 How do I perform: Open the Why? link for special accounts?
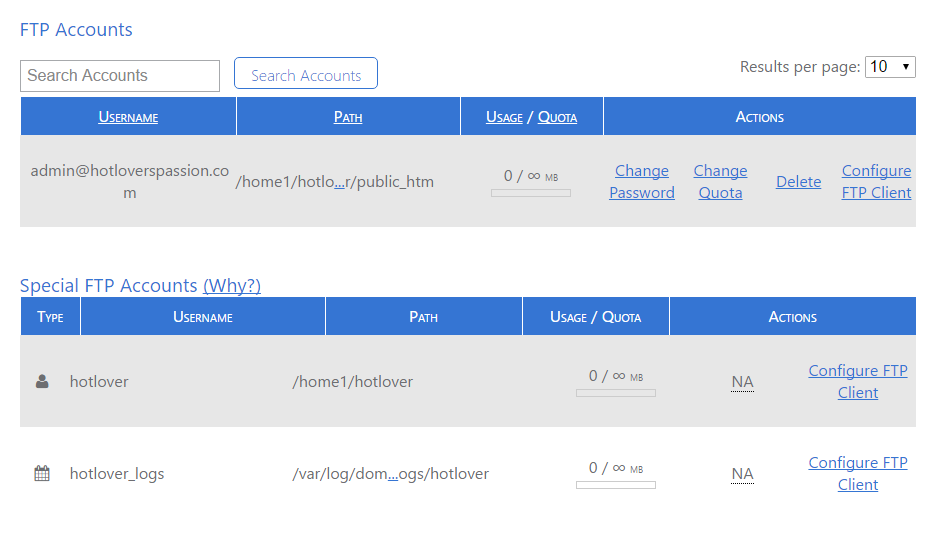point(232,286)
